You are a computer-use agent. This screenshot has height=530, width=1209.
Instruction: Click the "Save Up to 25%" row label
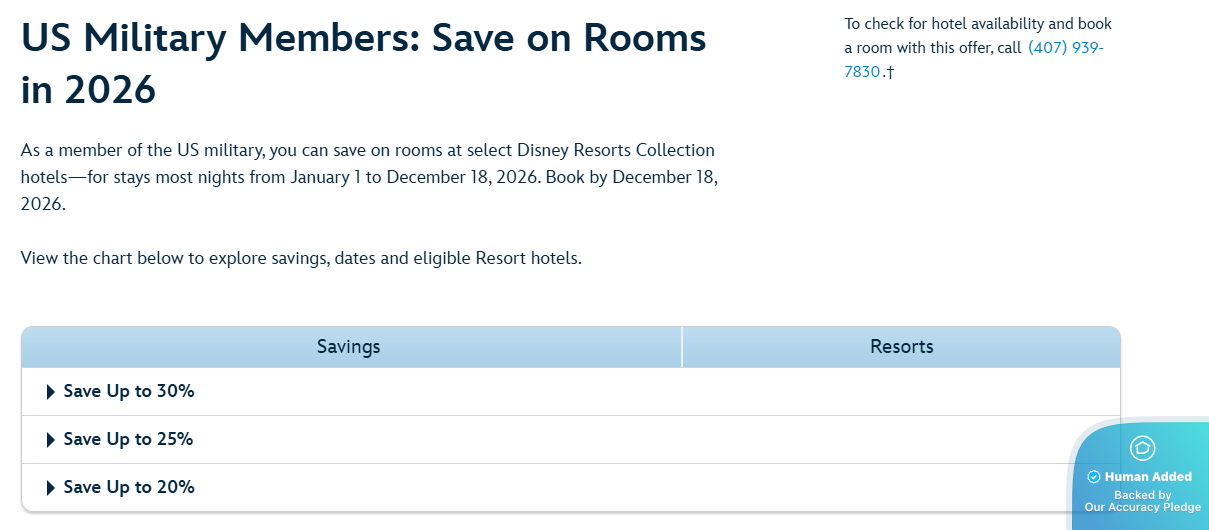[129, 440]
